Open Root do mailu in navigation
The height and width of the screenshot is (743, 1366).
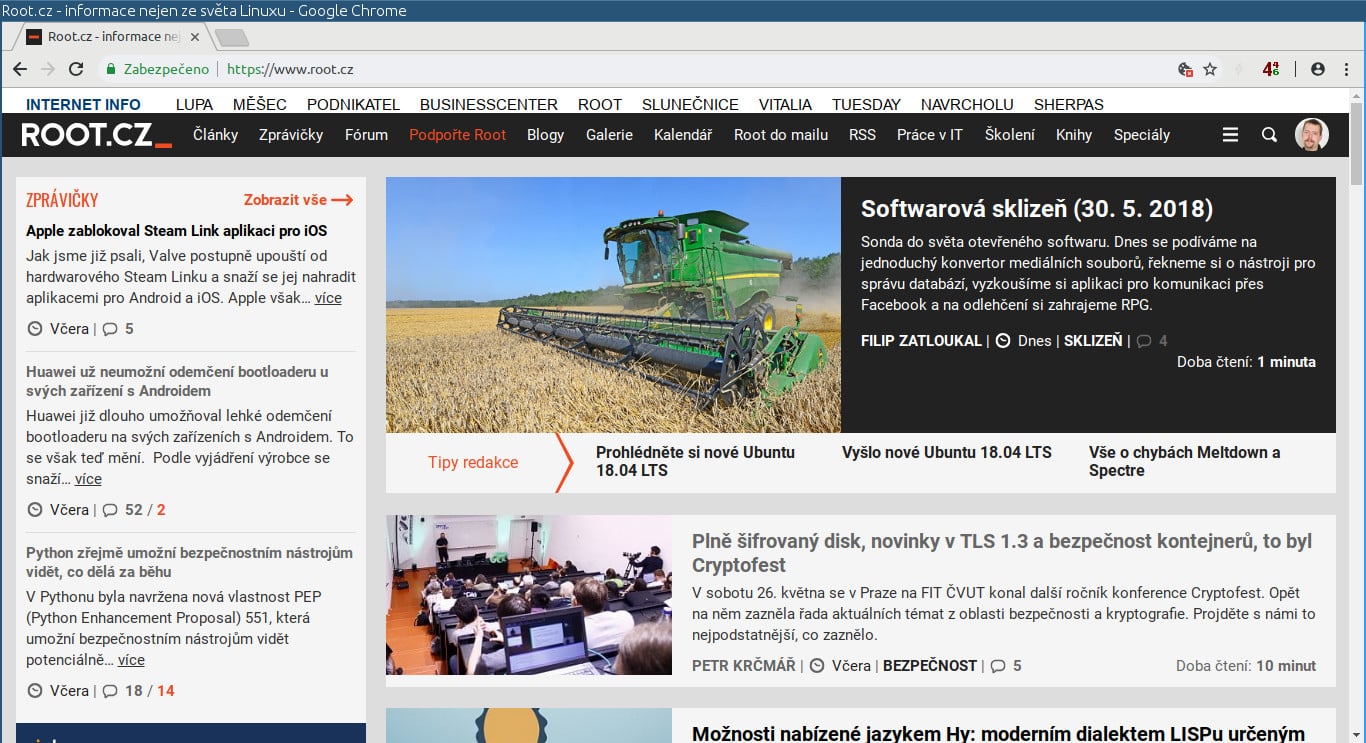tap(781, 135)
